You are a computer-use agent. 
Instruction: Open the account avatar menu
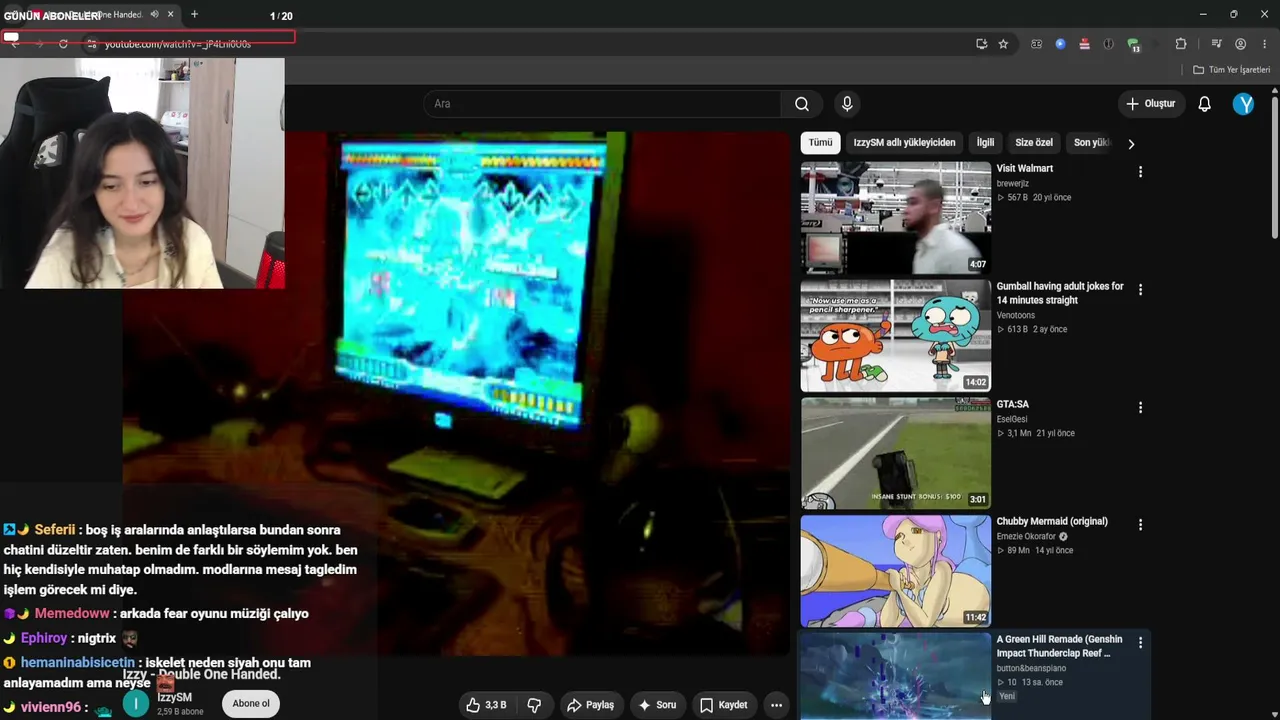pos(1243,104)
